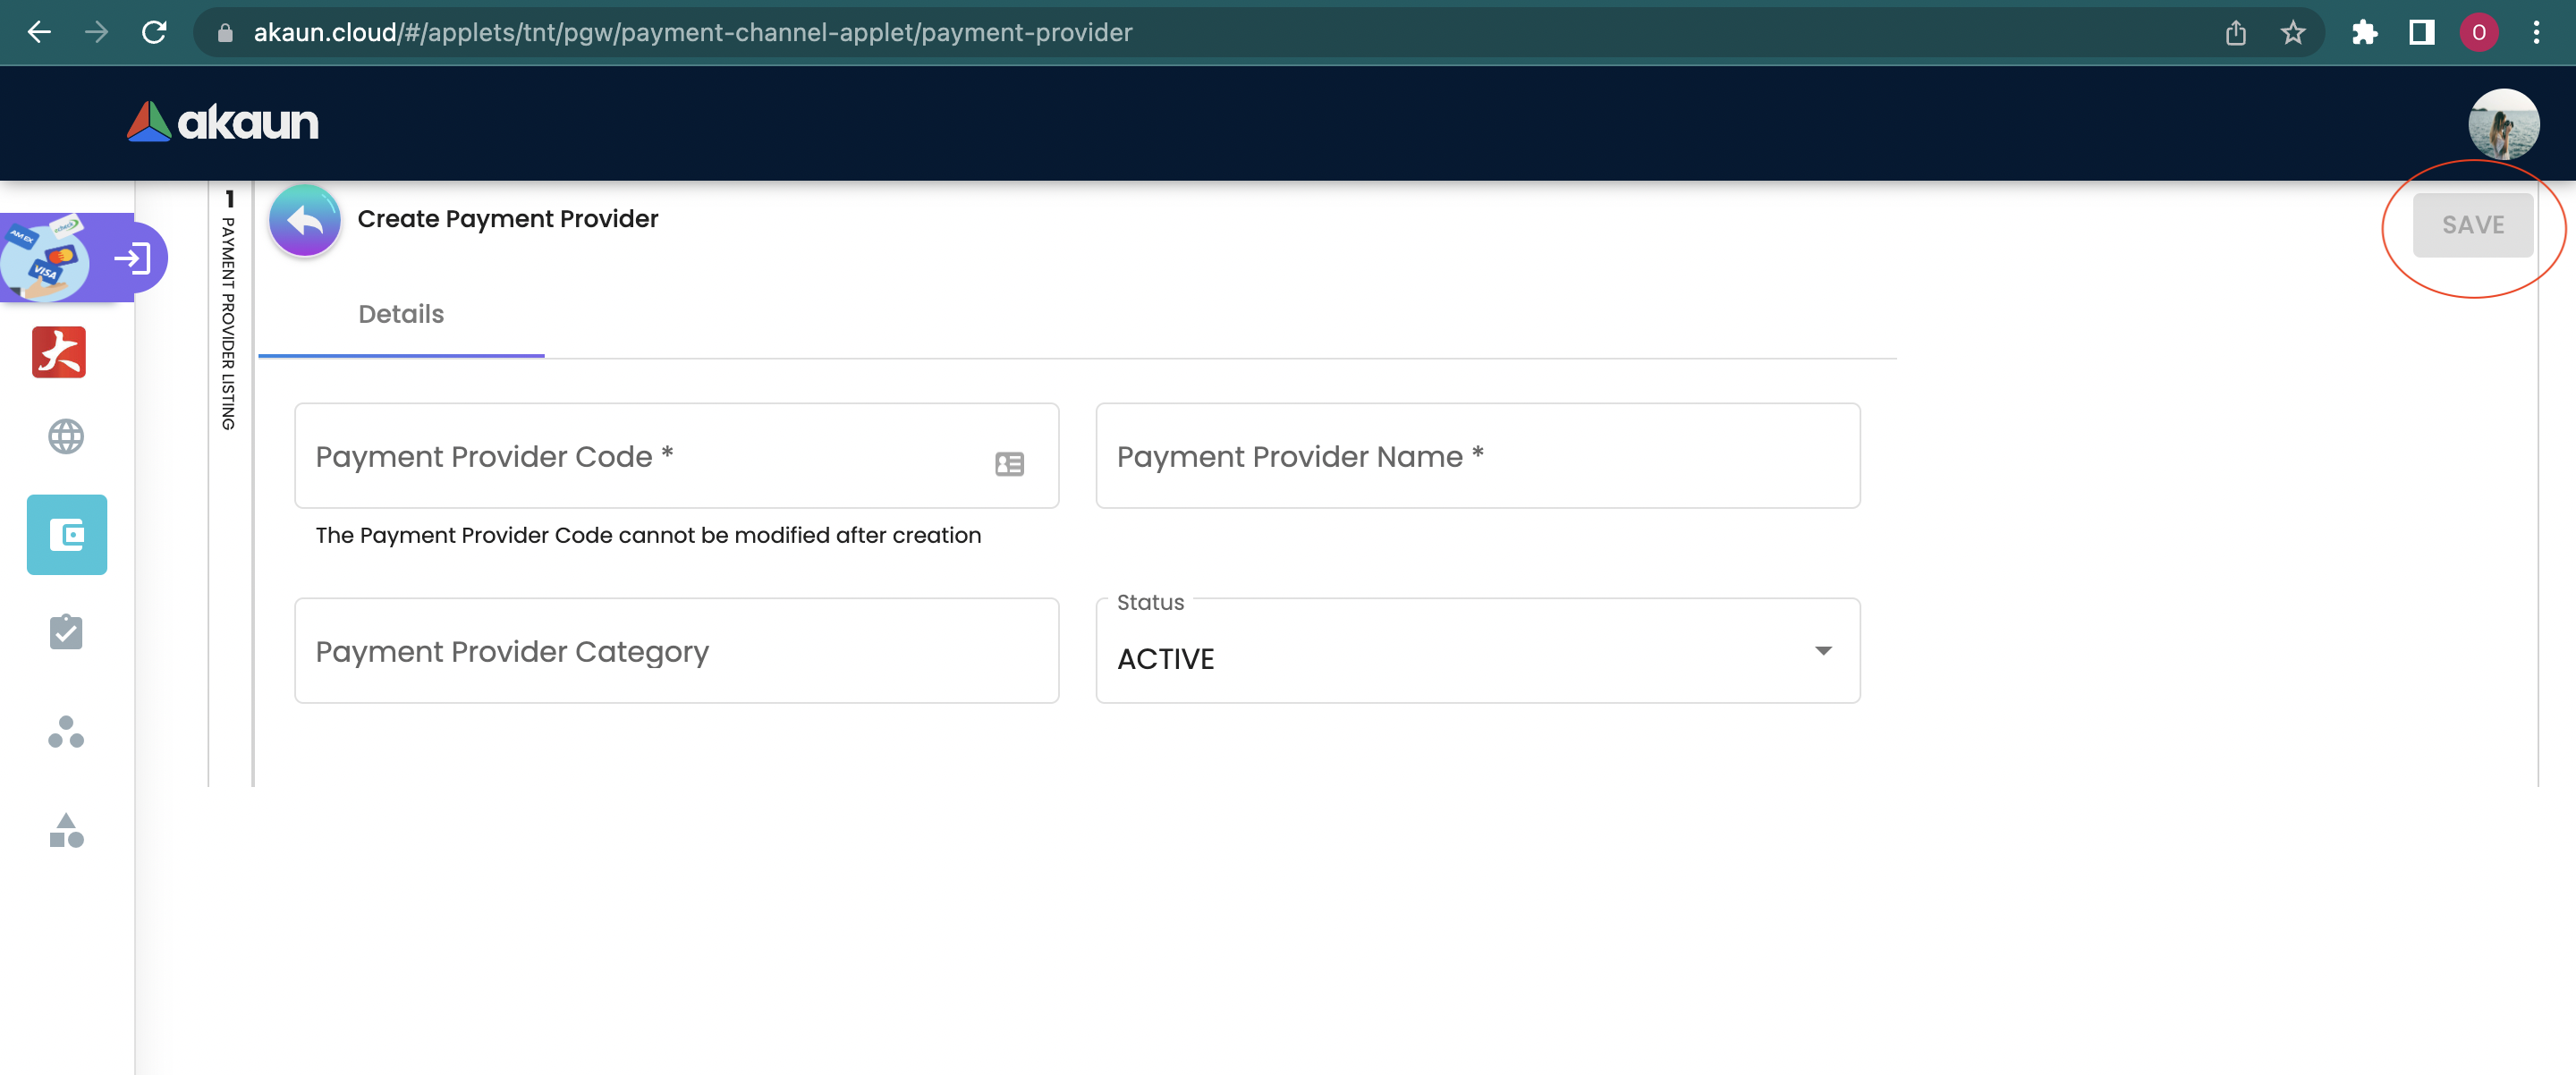Open the clipboard checkmark sidebar icon
The width and height of the screenshot is (2576, 1075).
[66, 632]
